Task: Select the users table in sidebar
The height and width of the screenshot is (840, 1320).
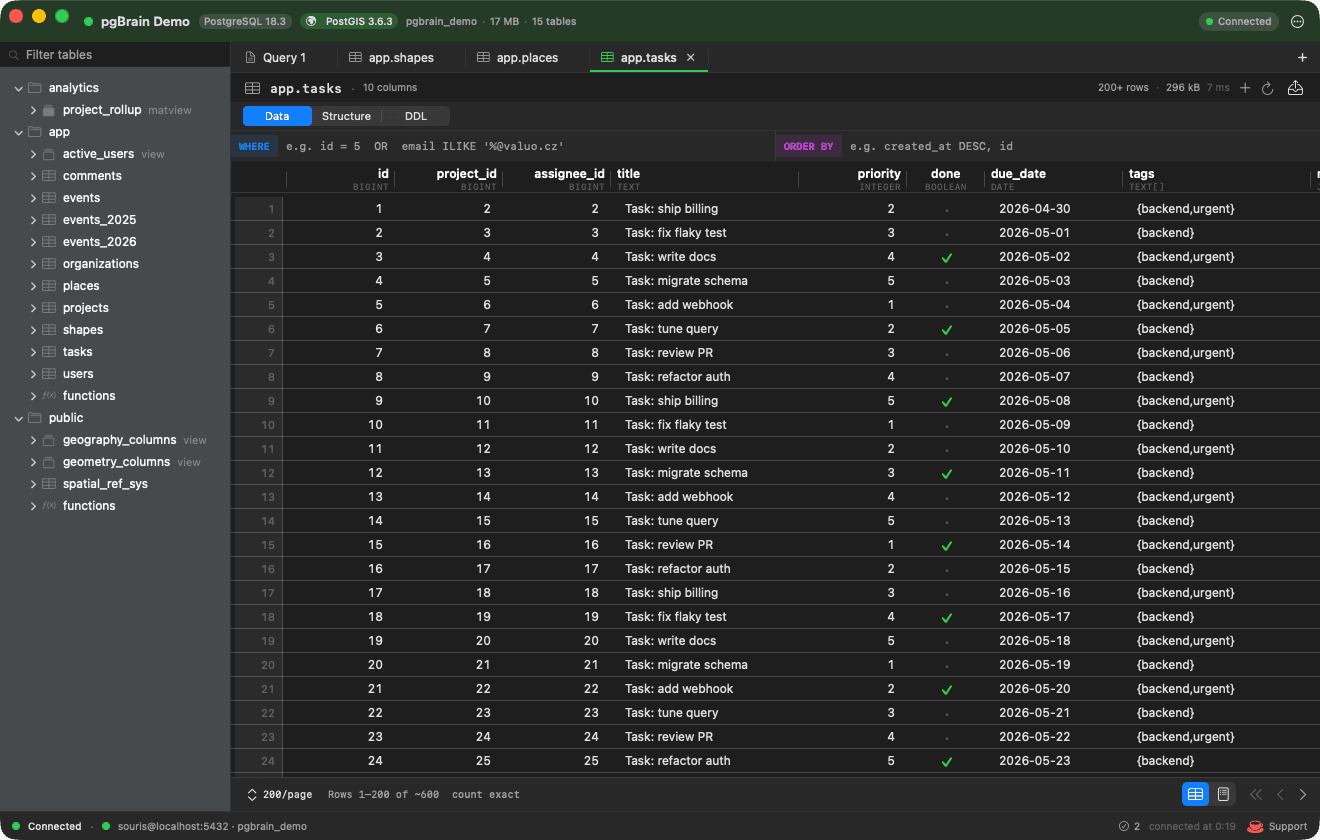Action: click(78, 374)
